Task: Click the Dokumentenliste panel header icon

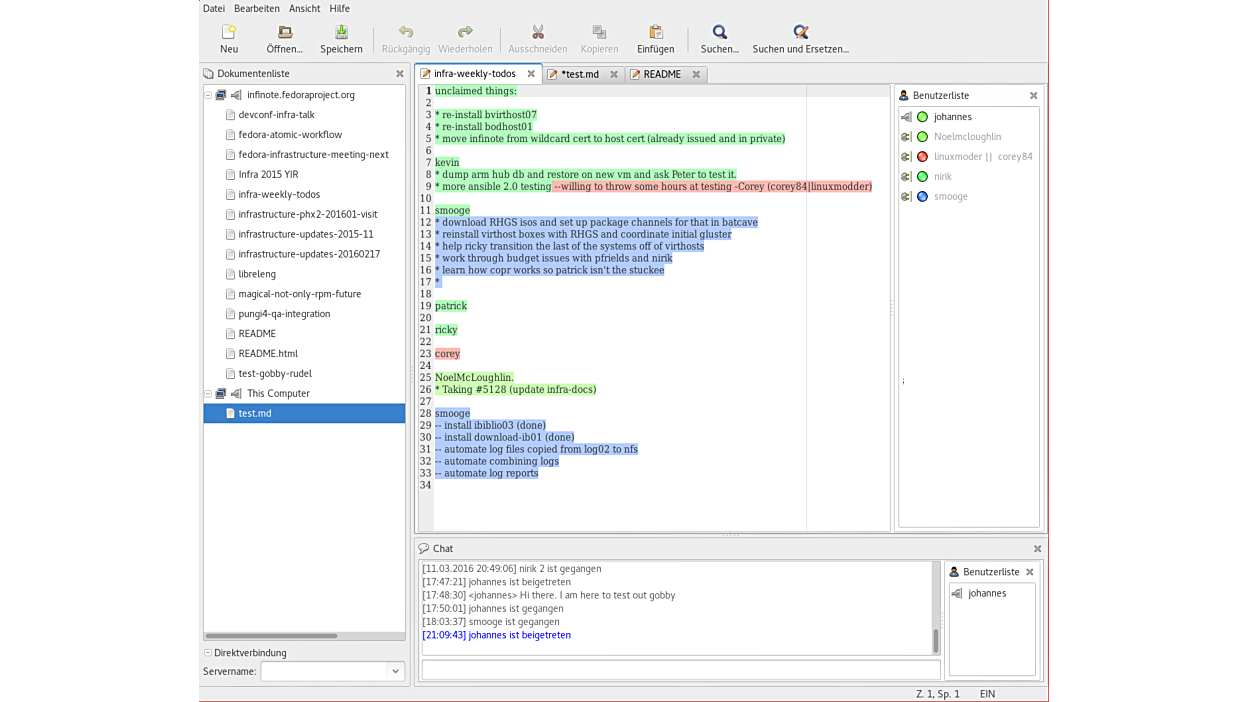Action: (208, 74)
